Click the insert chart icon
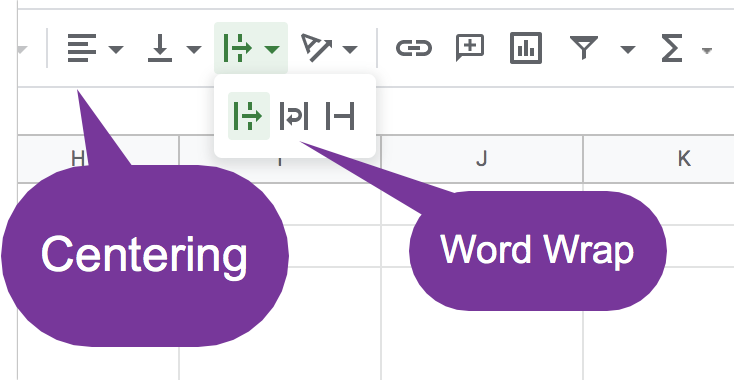This screenshot has width=734, height=380. point(526,48)
